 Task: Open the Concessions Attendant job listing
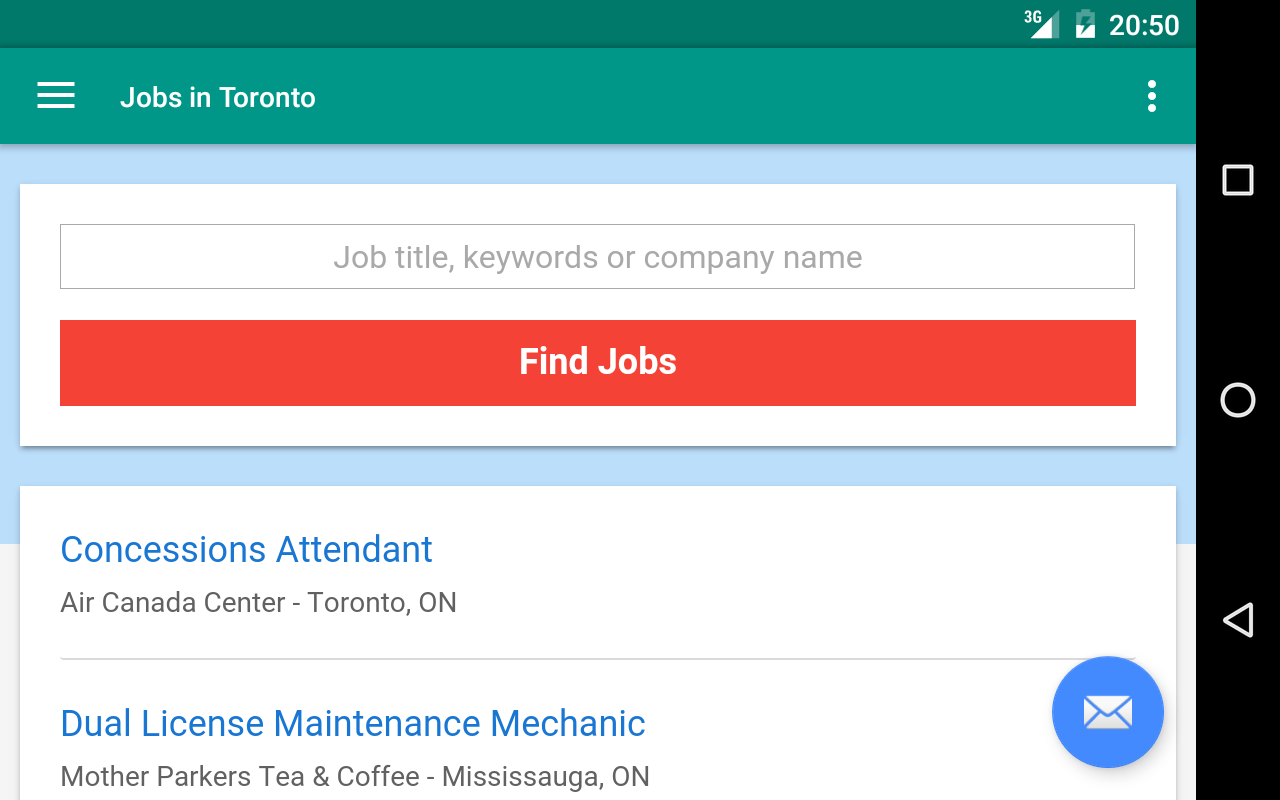click(x=246, y=549)
